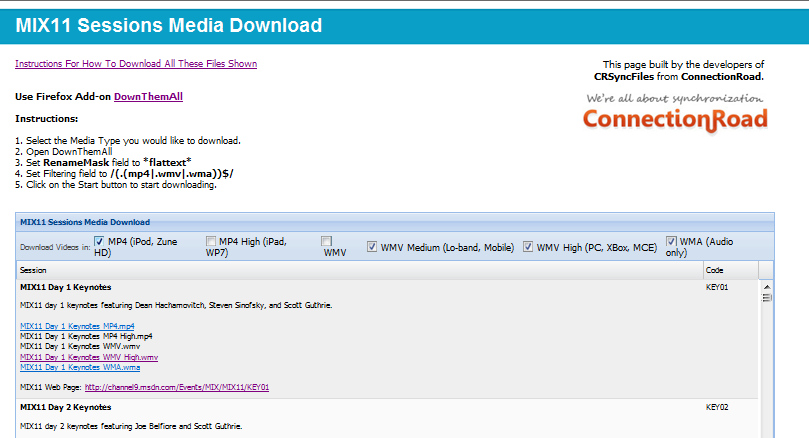This screenshot has width=809, height=438.
Task: Open Instructions For How To Download link
Action: pyautogui.click(x=136, y=63)
